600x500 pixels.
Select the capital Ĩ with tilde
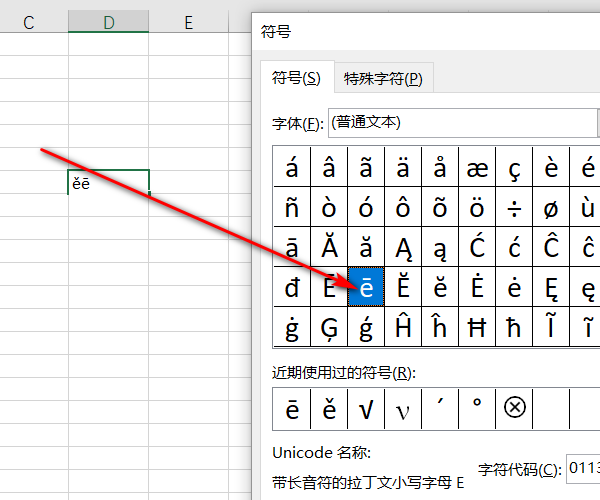tap(551, 327)
